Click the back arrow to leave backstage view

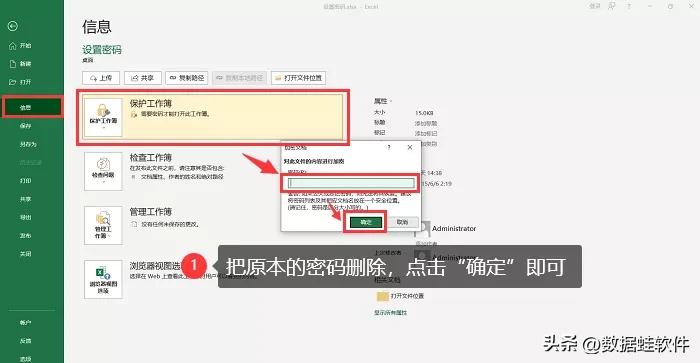(x=12, y=26)
